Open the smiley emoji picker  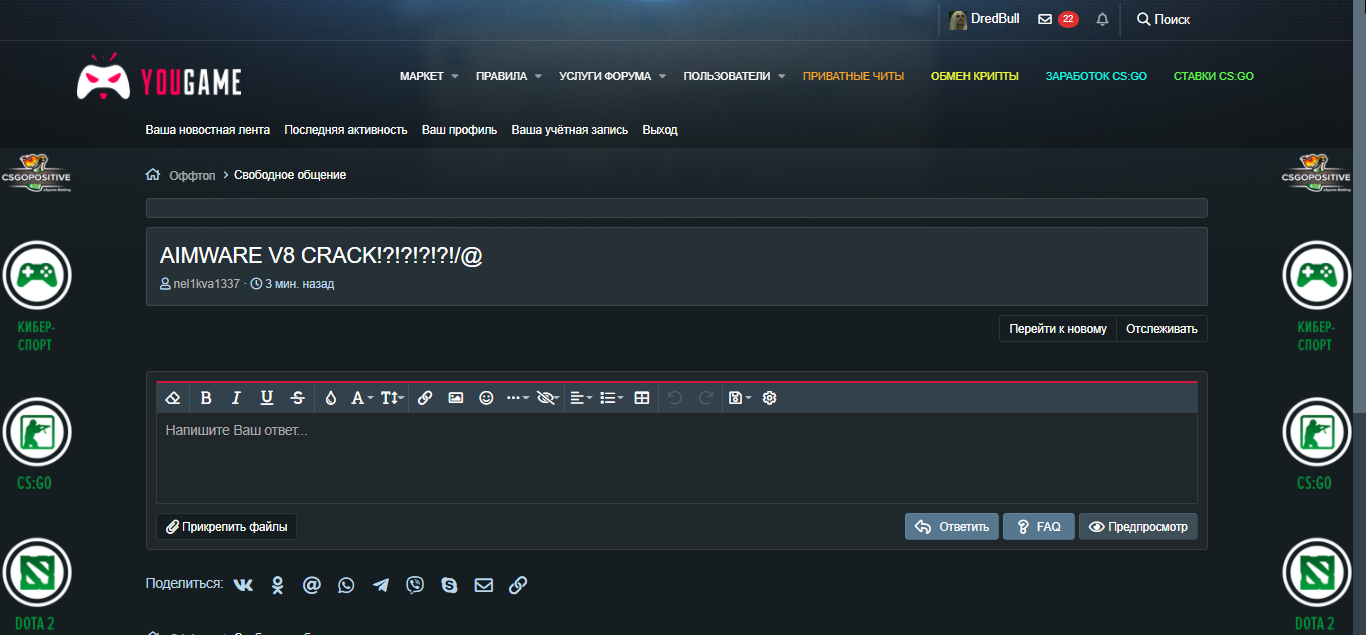click(487, 398)
